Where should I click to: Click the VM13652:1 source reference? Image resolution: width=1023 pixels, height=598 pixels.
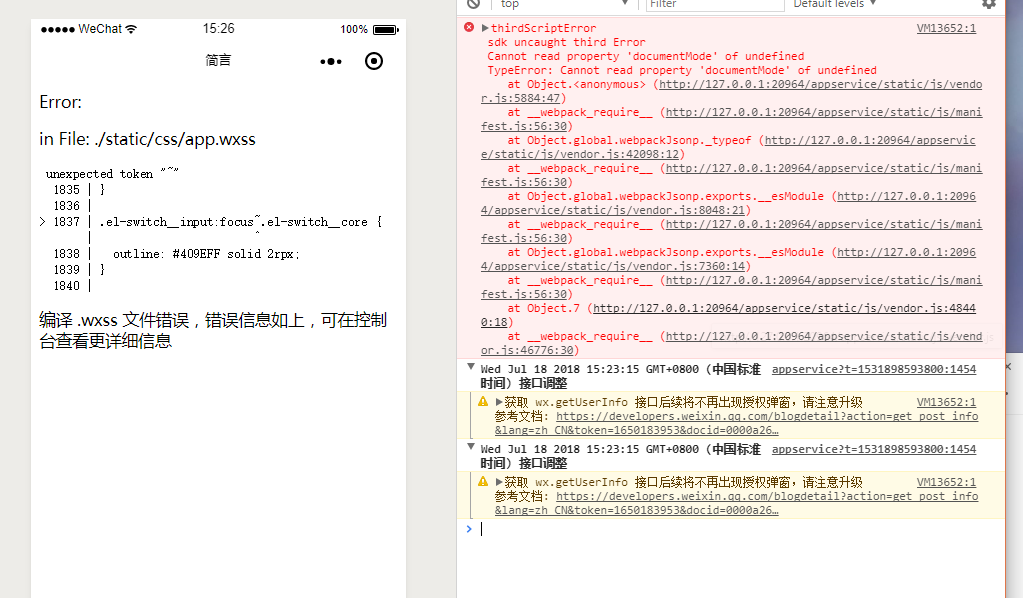click(x=948, y=27)
